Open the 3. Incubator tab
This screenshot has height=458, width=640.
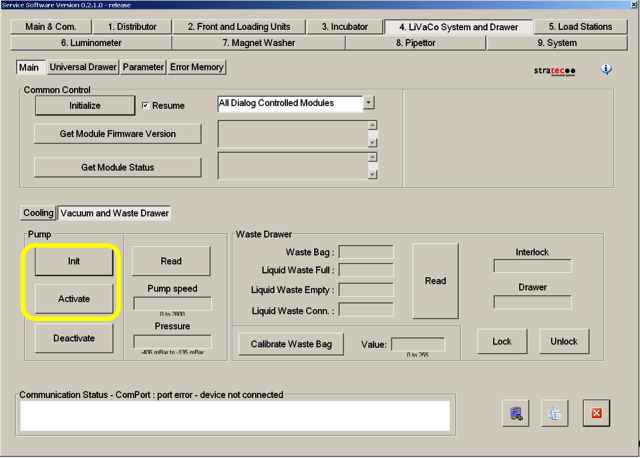(343, 26)
